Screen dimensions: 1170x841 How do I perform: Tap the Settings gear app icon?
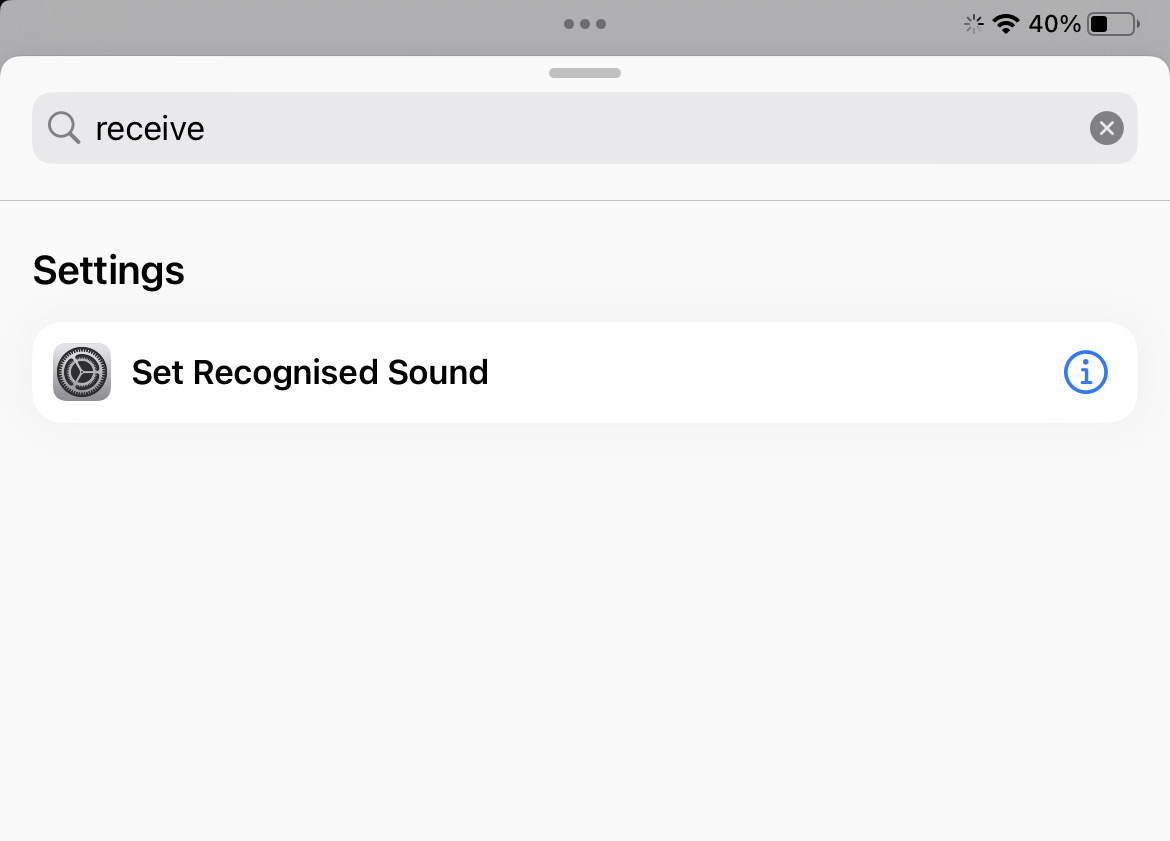point(82,373)
